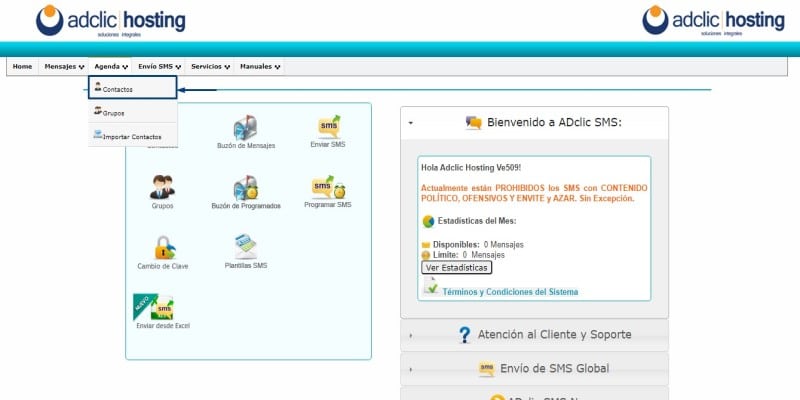Click the Enviar desde Excel icon

(x=153, y=307)
